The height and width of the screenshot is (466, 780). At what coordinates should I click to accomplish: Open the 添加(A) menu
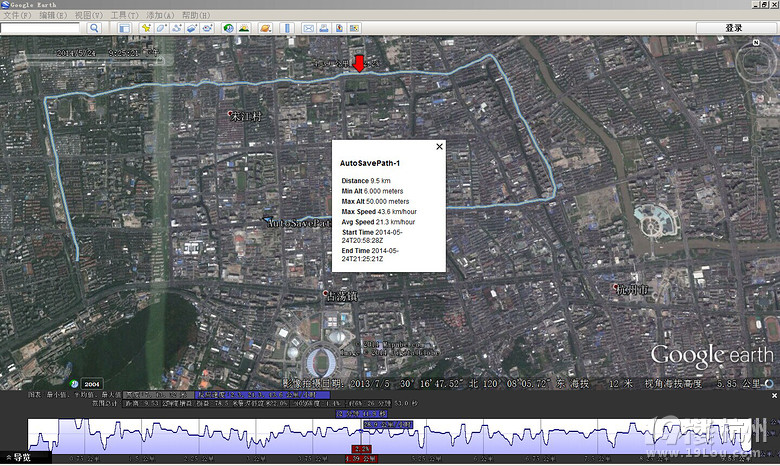tap(160, 15)
